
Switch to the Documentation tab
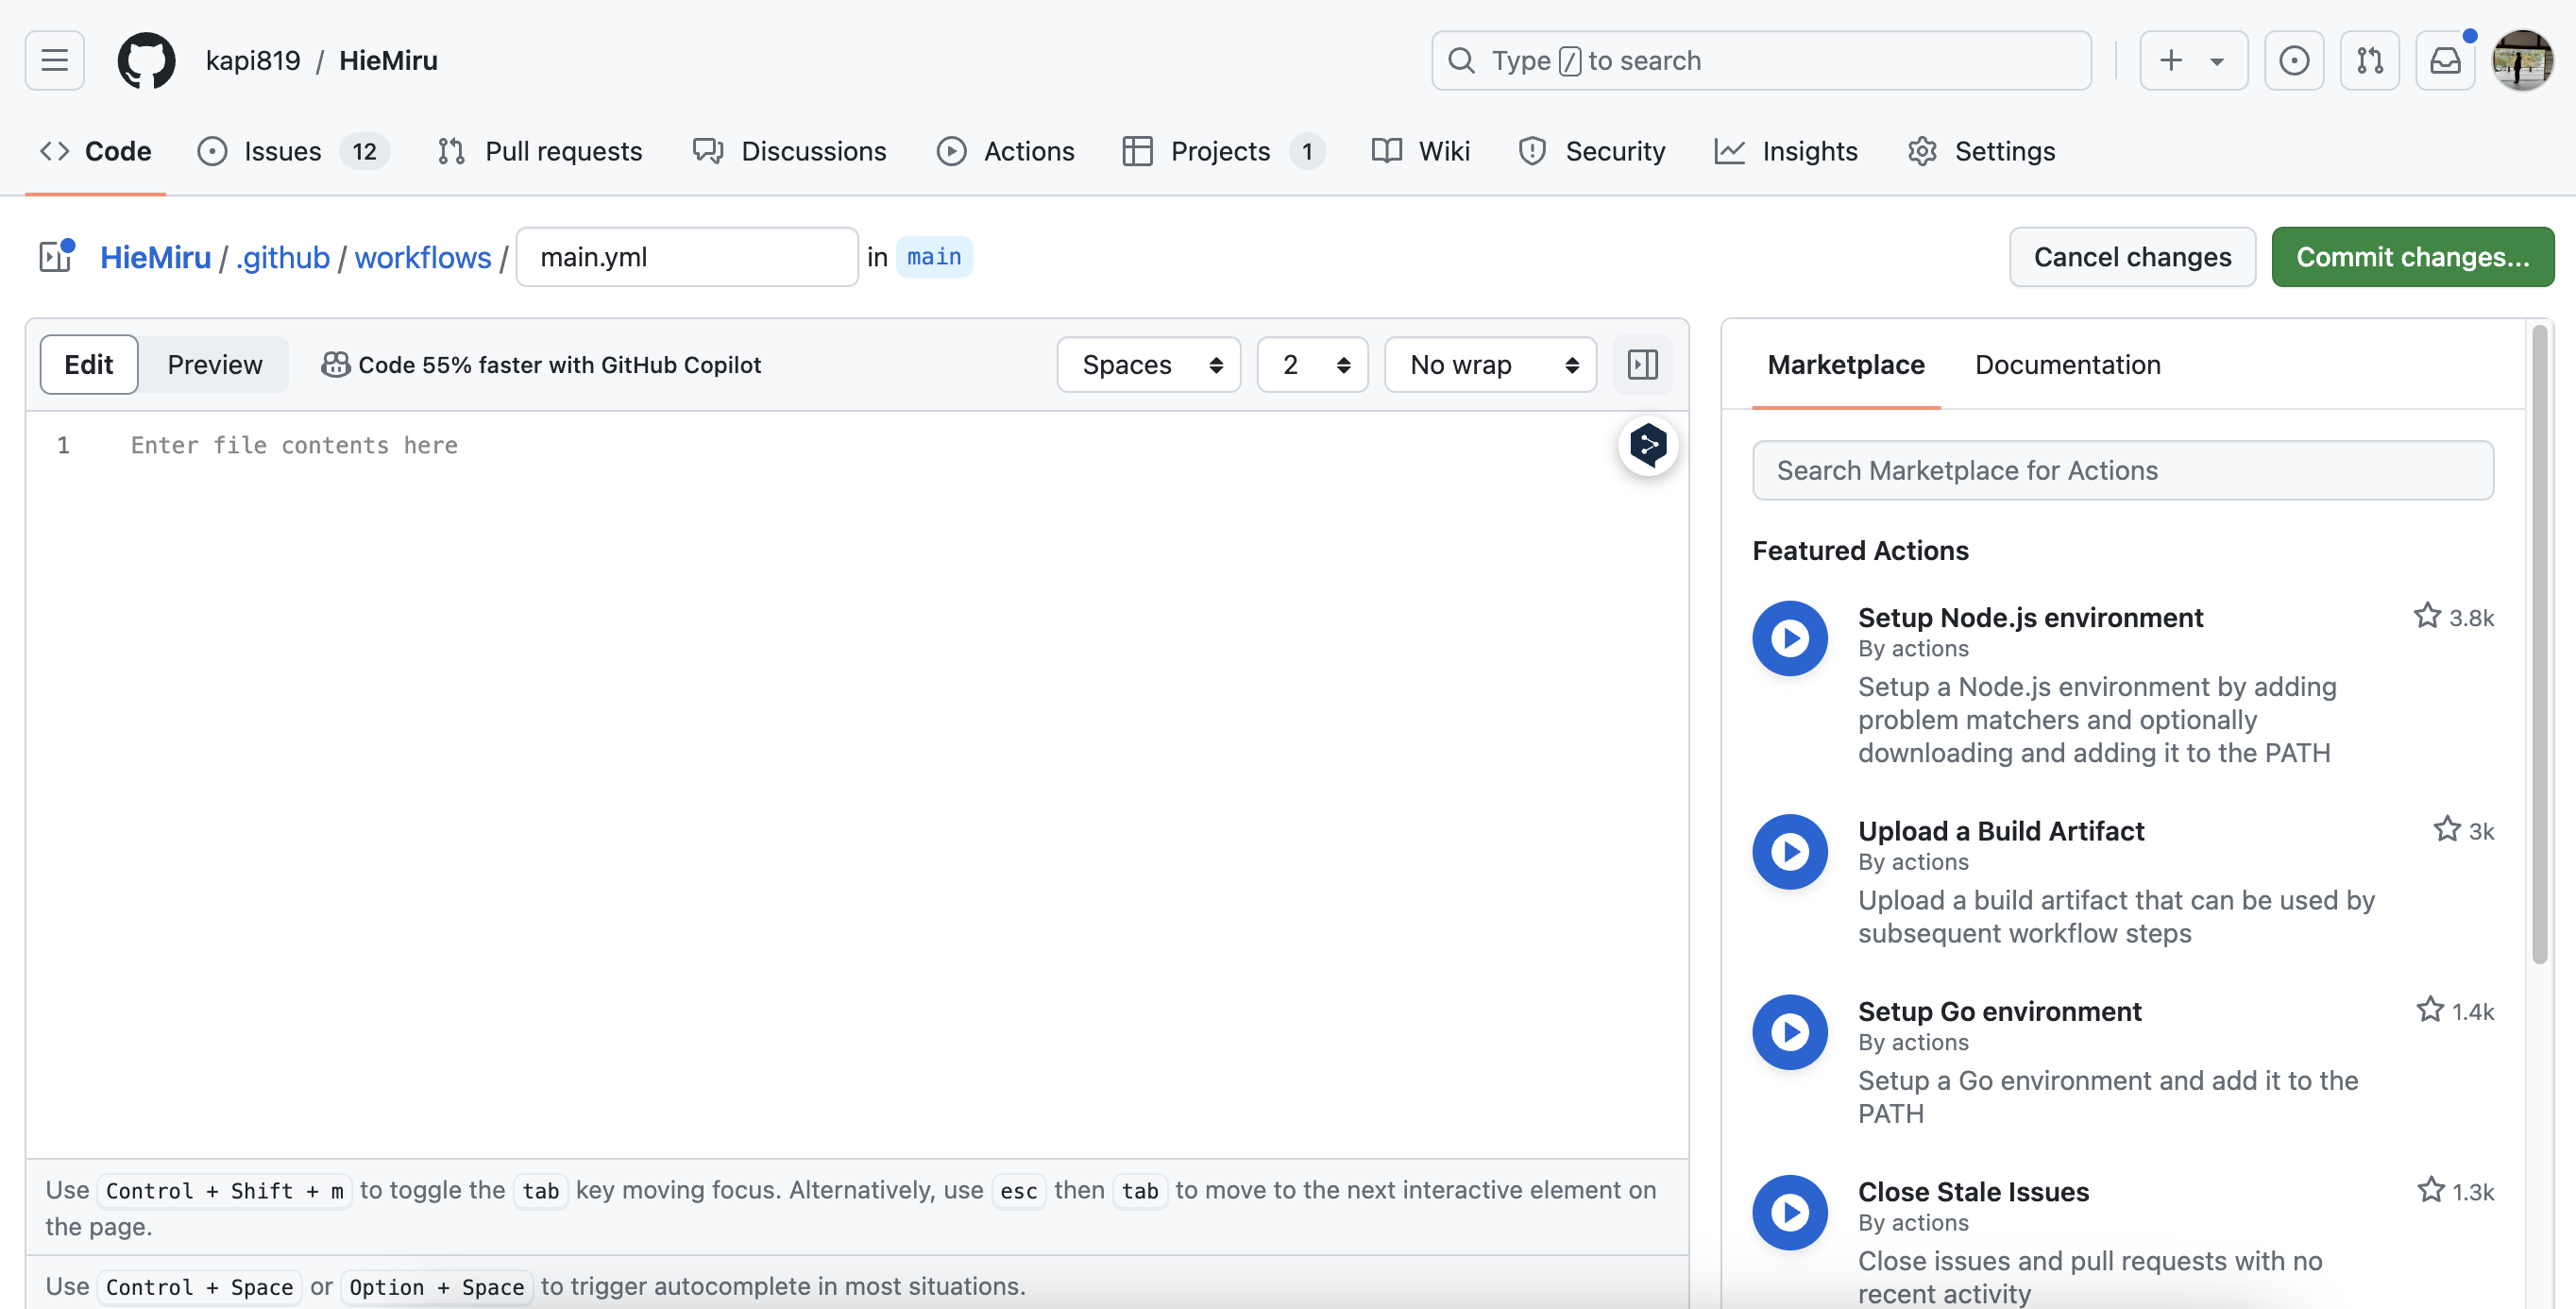click(2067, 364)
